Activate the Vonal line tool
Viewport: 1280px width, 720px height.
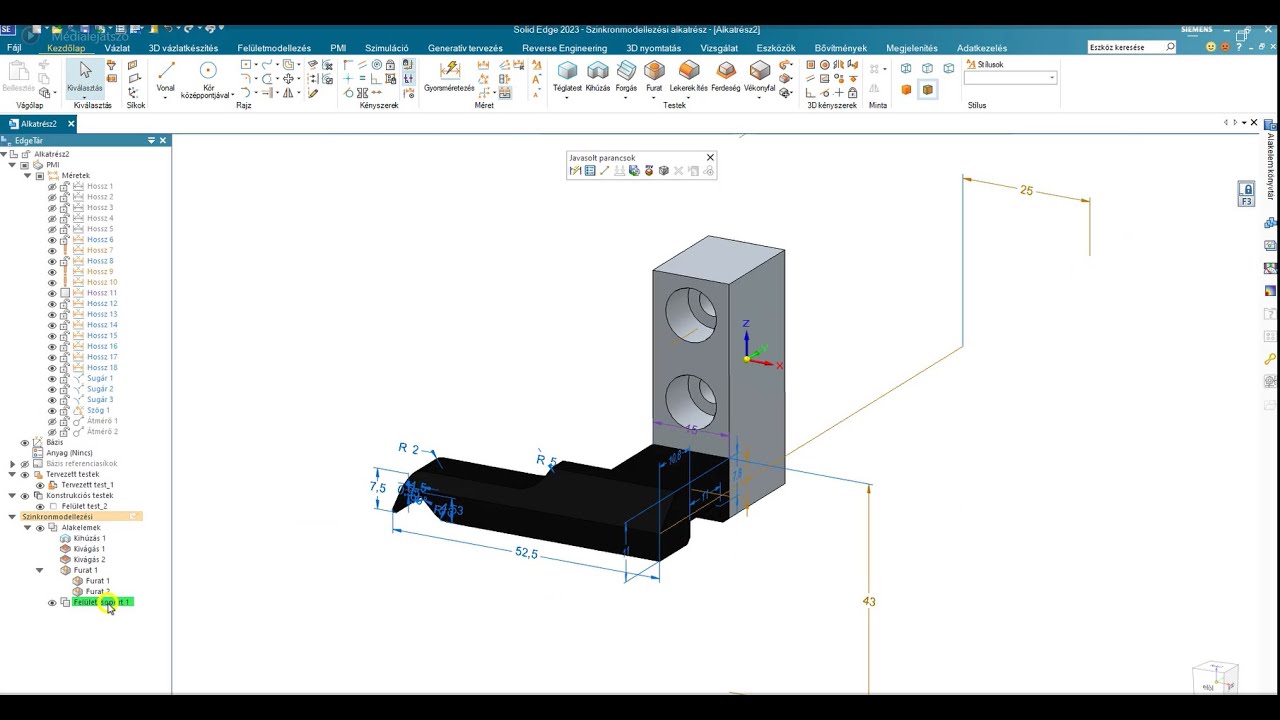[166, 76]
